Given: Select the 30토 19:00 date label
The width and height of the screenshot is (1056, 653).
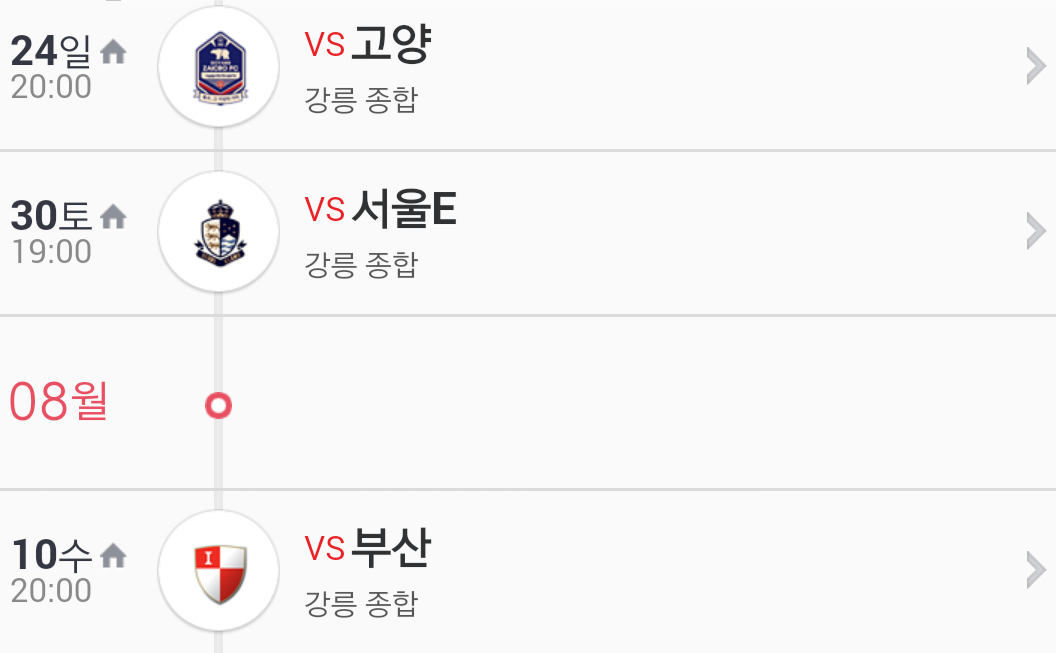Looking at the screenshot, I should click(51, 232).
